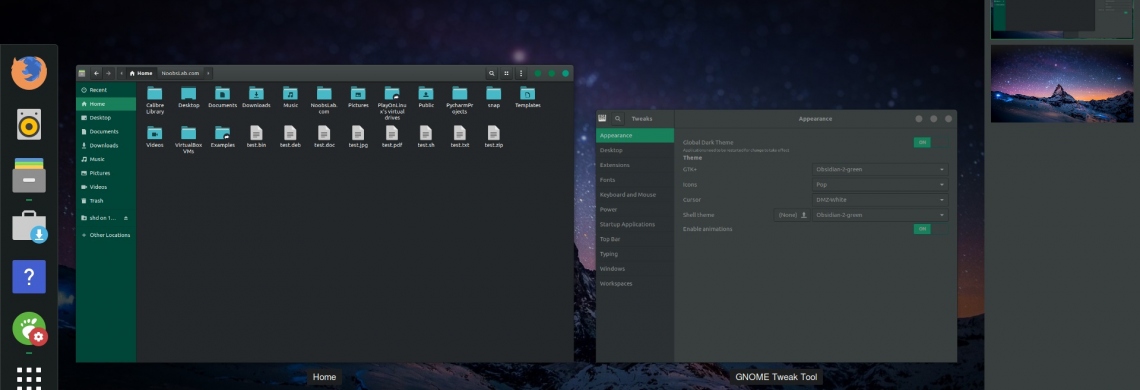Click the Home window caption label
The width and height of the screenshot is (1140, 390).
tap(324, 377)
